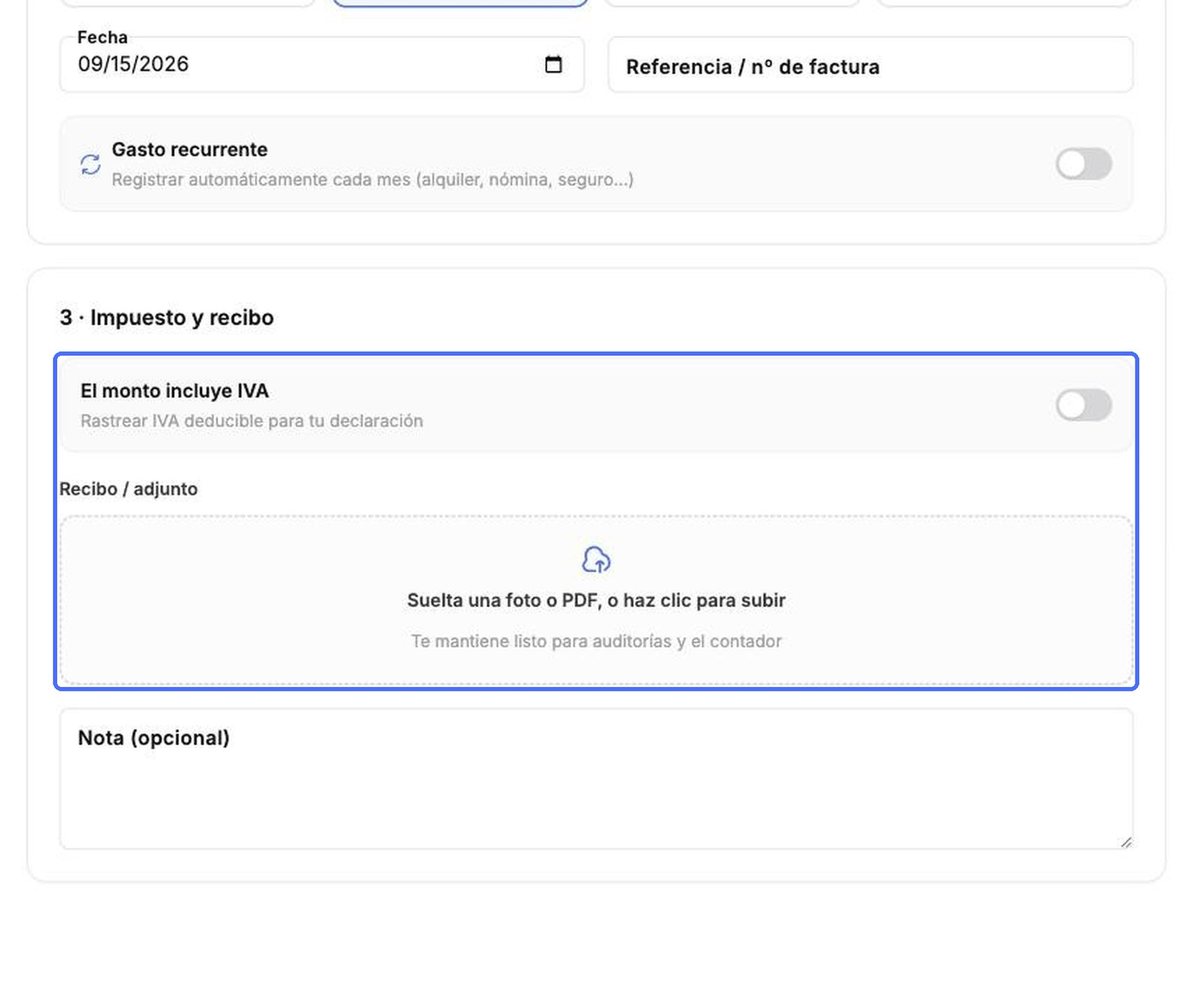The width and height of the screenshot is (1200, 982).
Task: Click the Registrar automáticamente cada mes text
Action: click(x=372, y=180)
